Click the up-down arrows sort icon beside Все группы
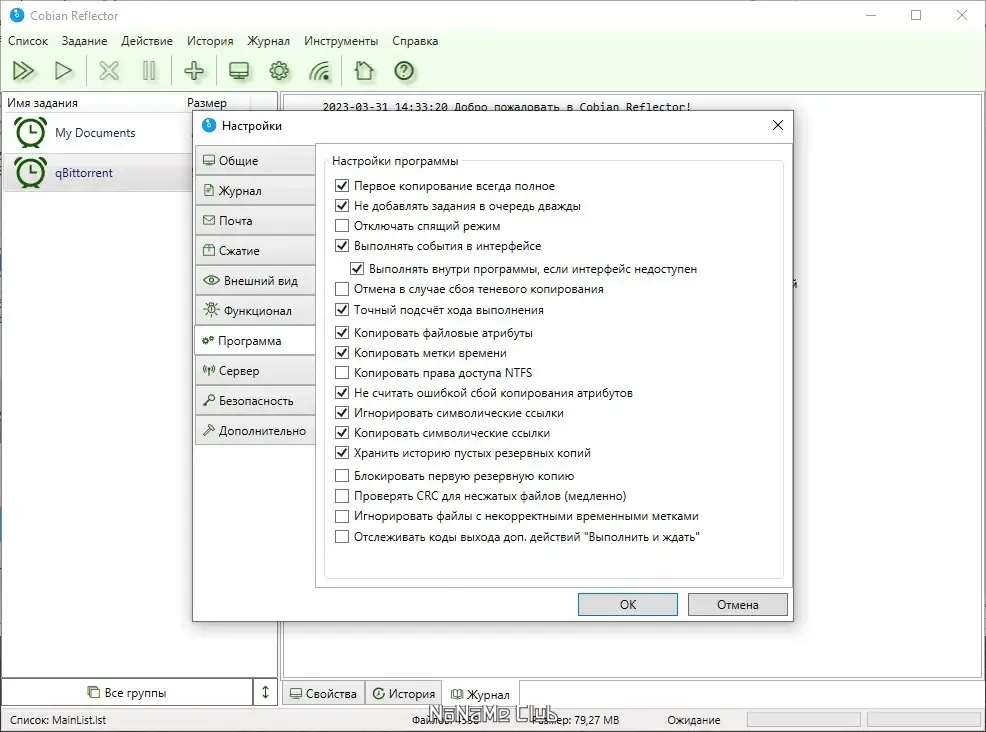Image resolution: width=986 pixels, height=732 pixels. (x=265, y=692)
